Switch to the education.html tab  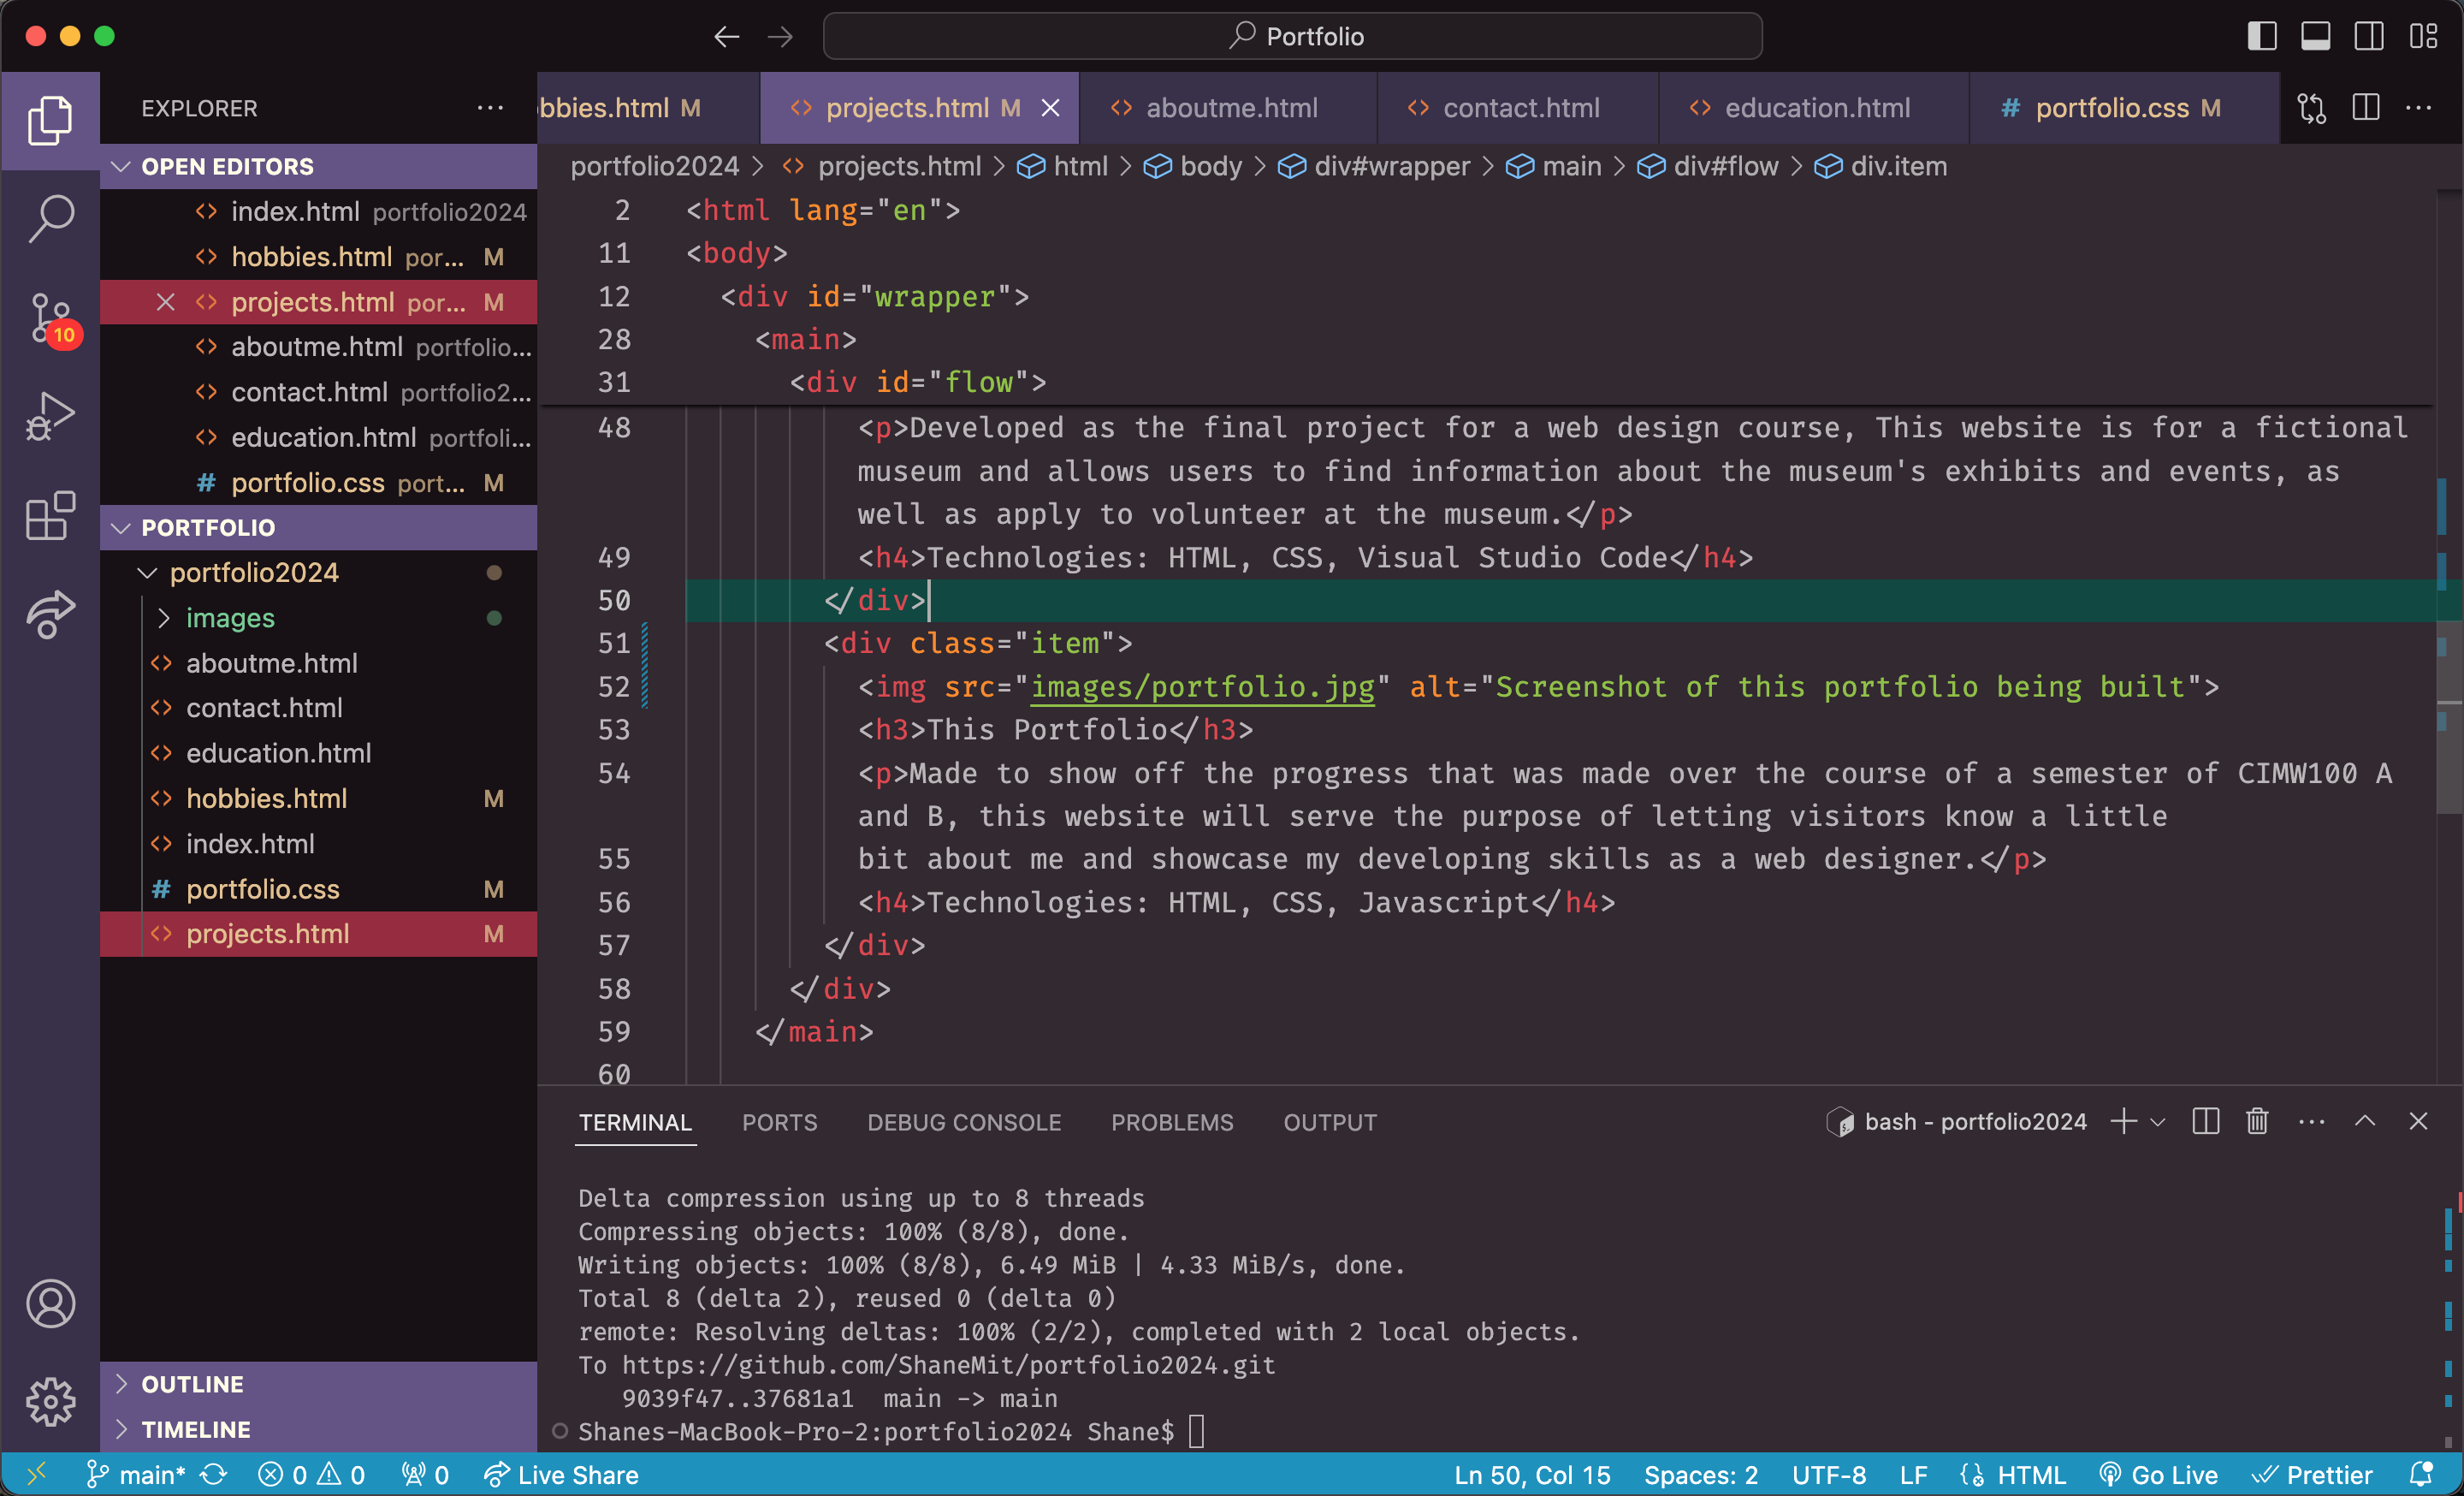[1814, 108]
